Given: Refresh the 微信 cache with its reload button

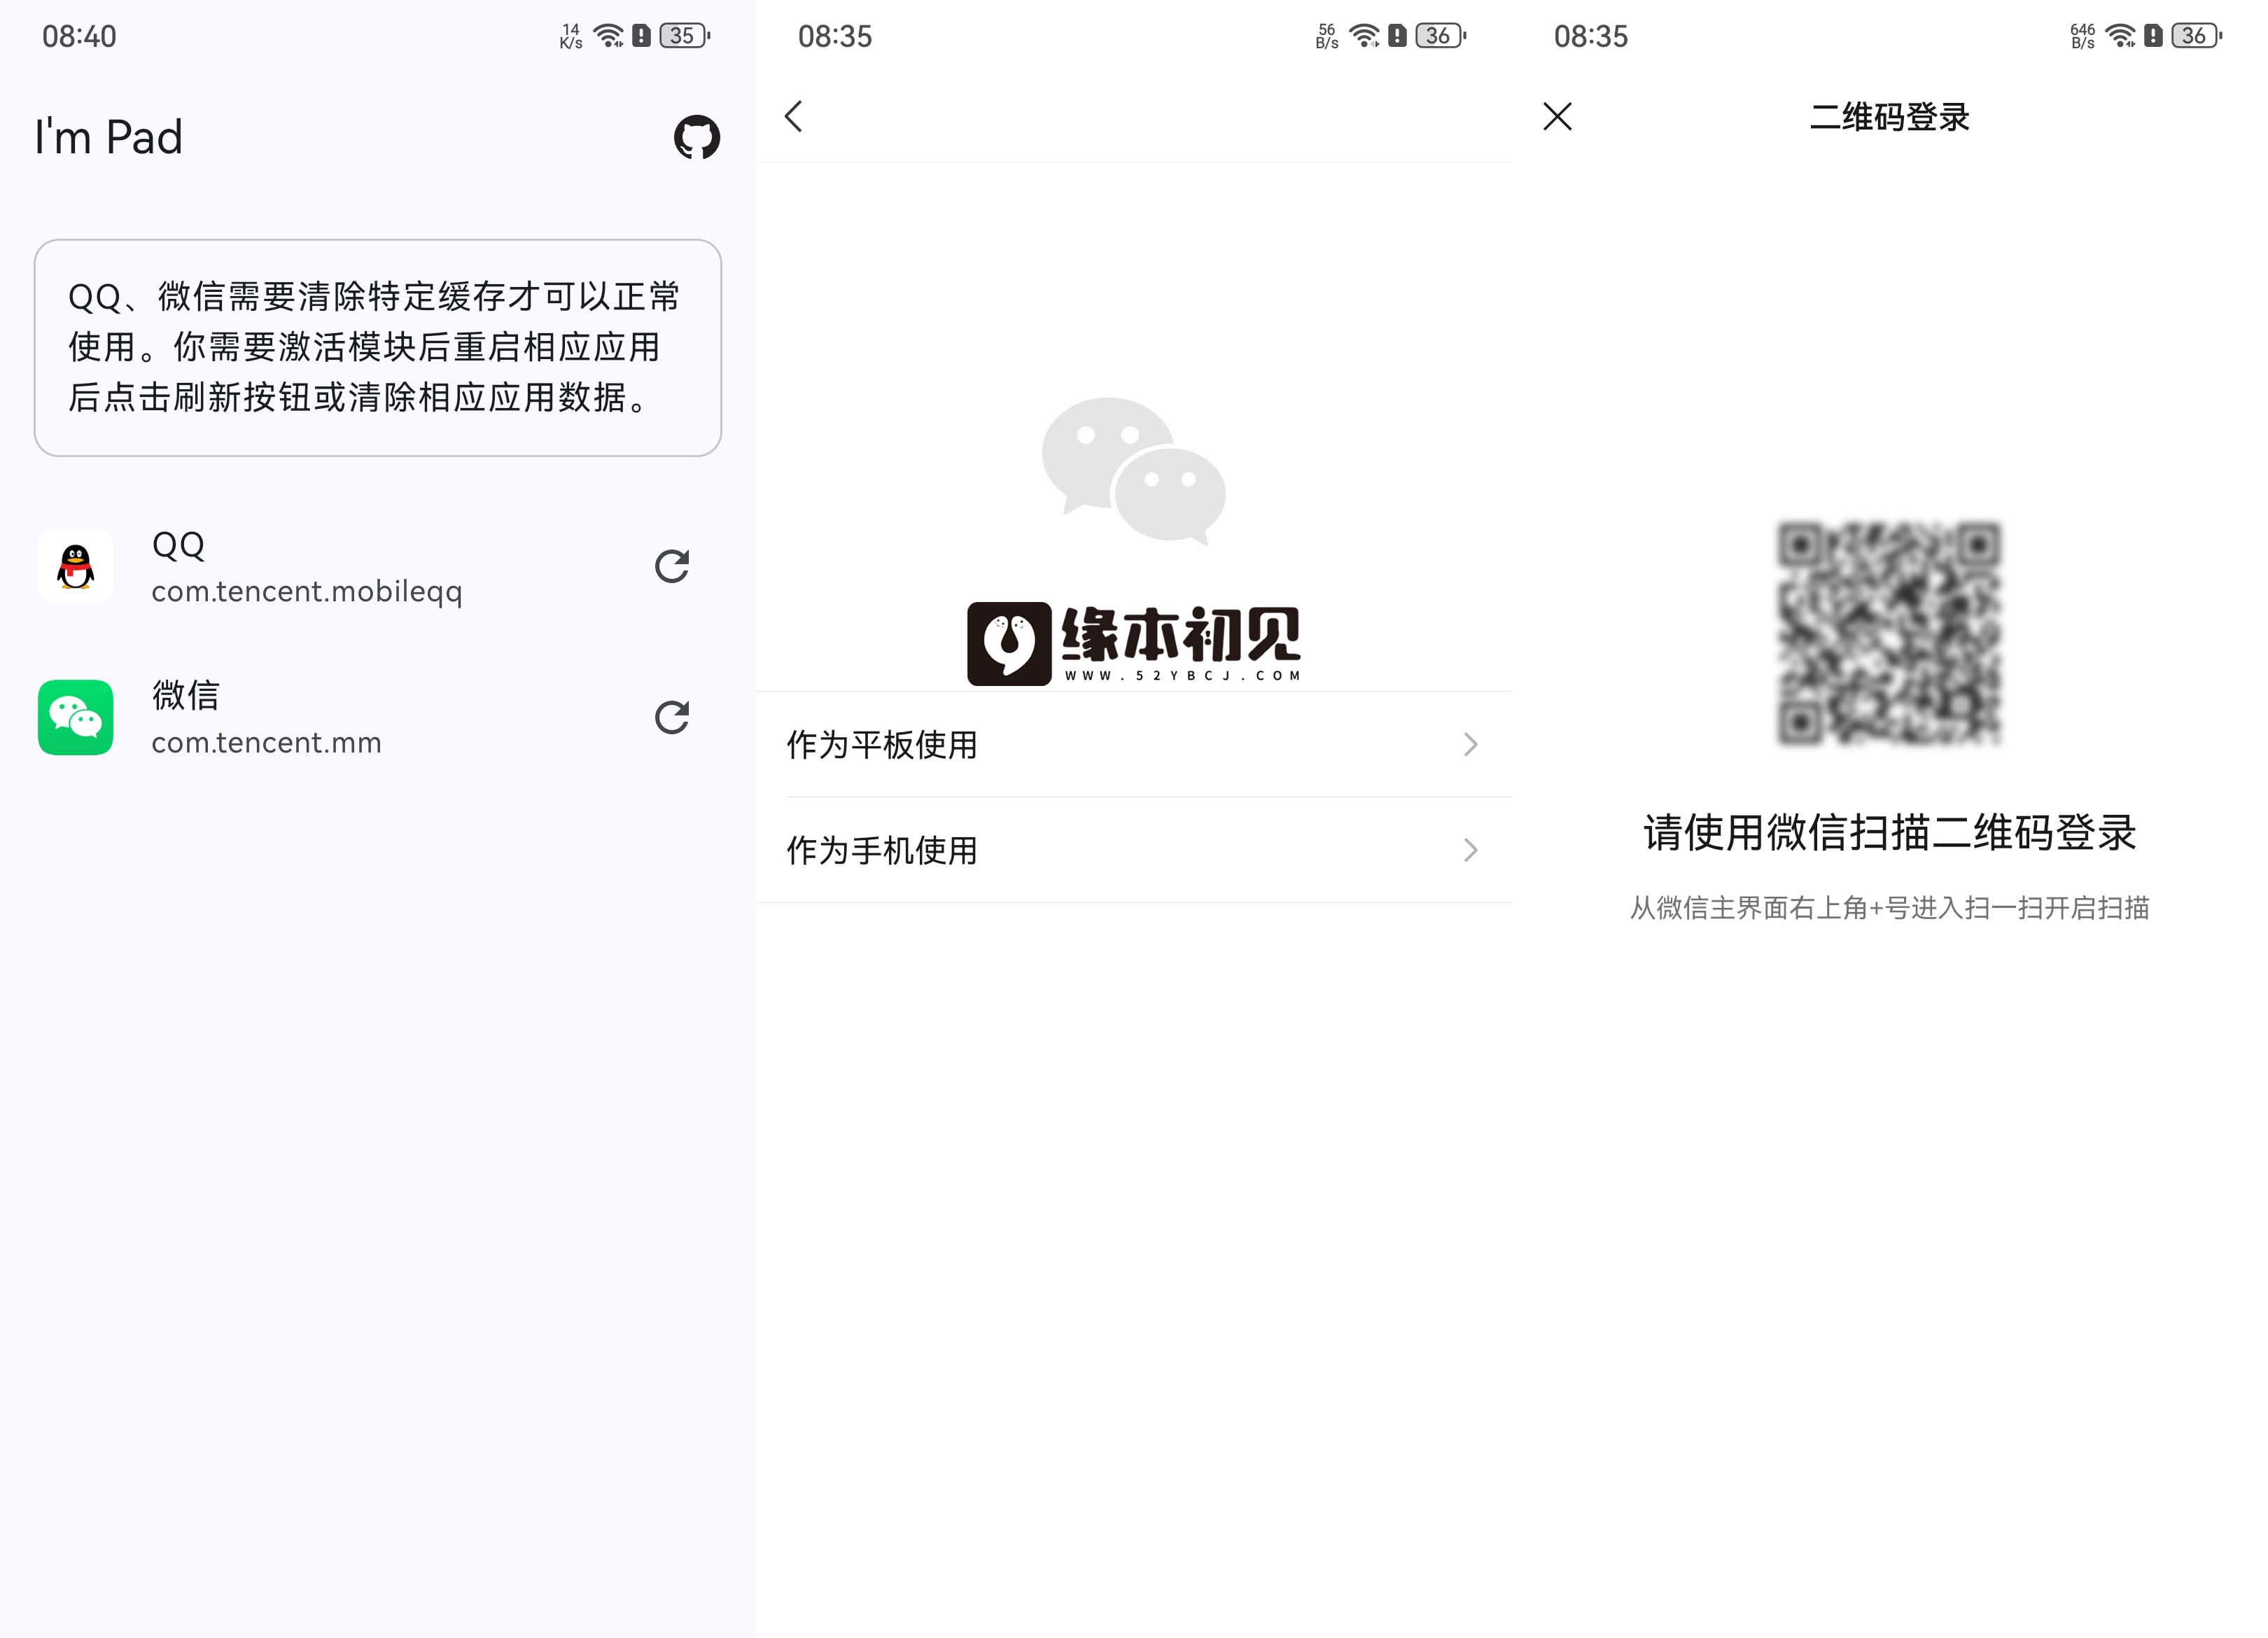Looking at the screenshot, I should (x=671, y=717).
